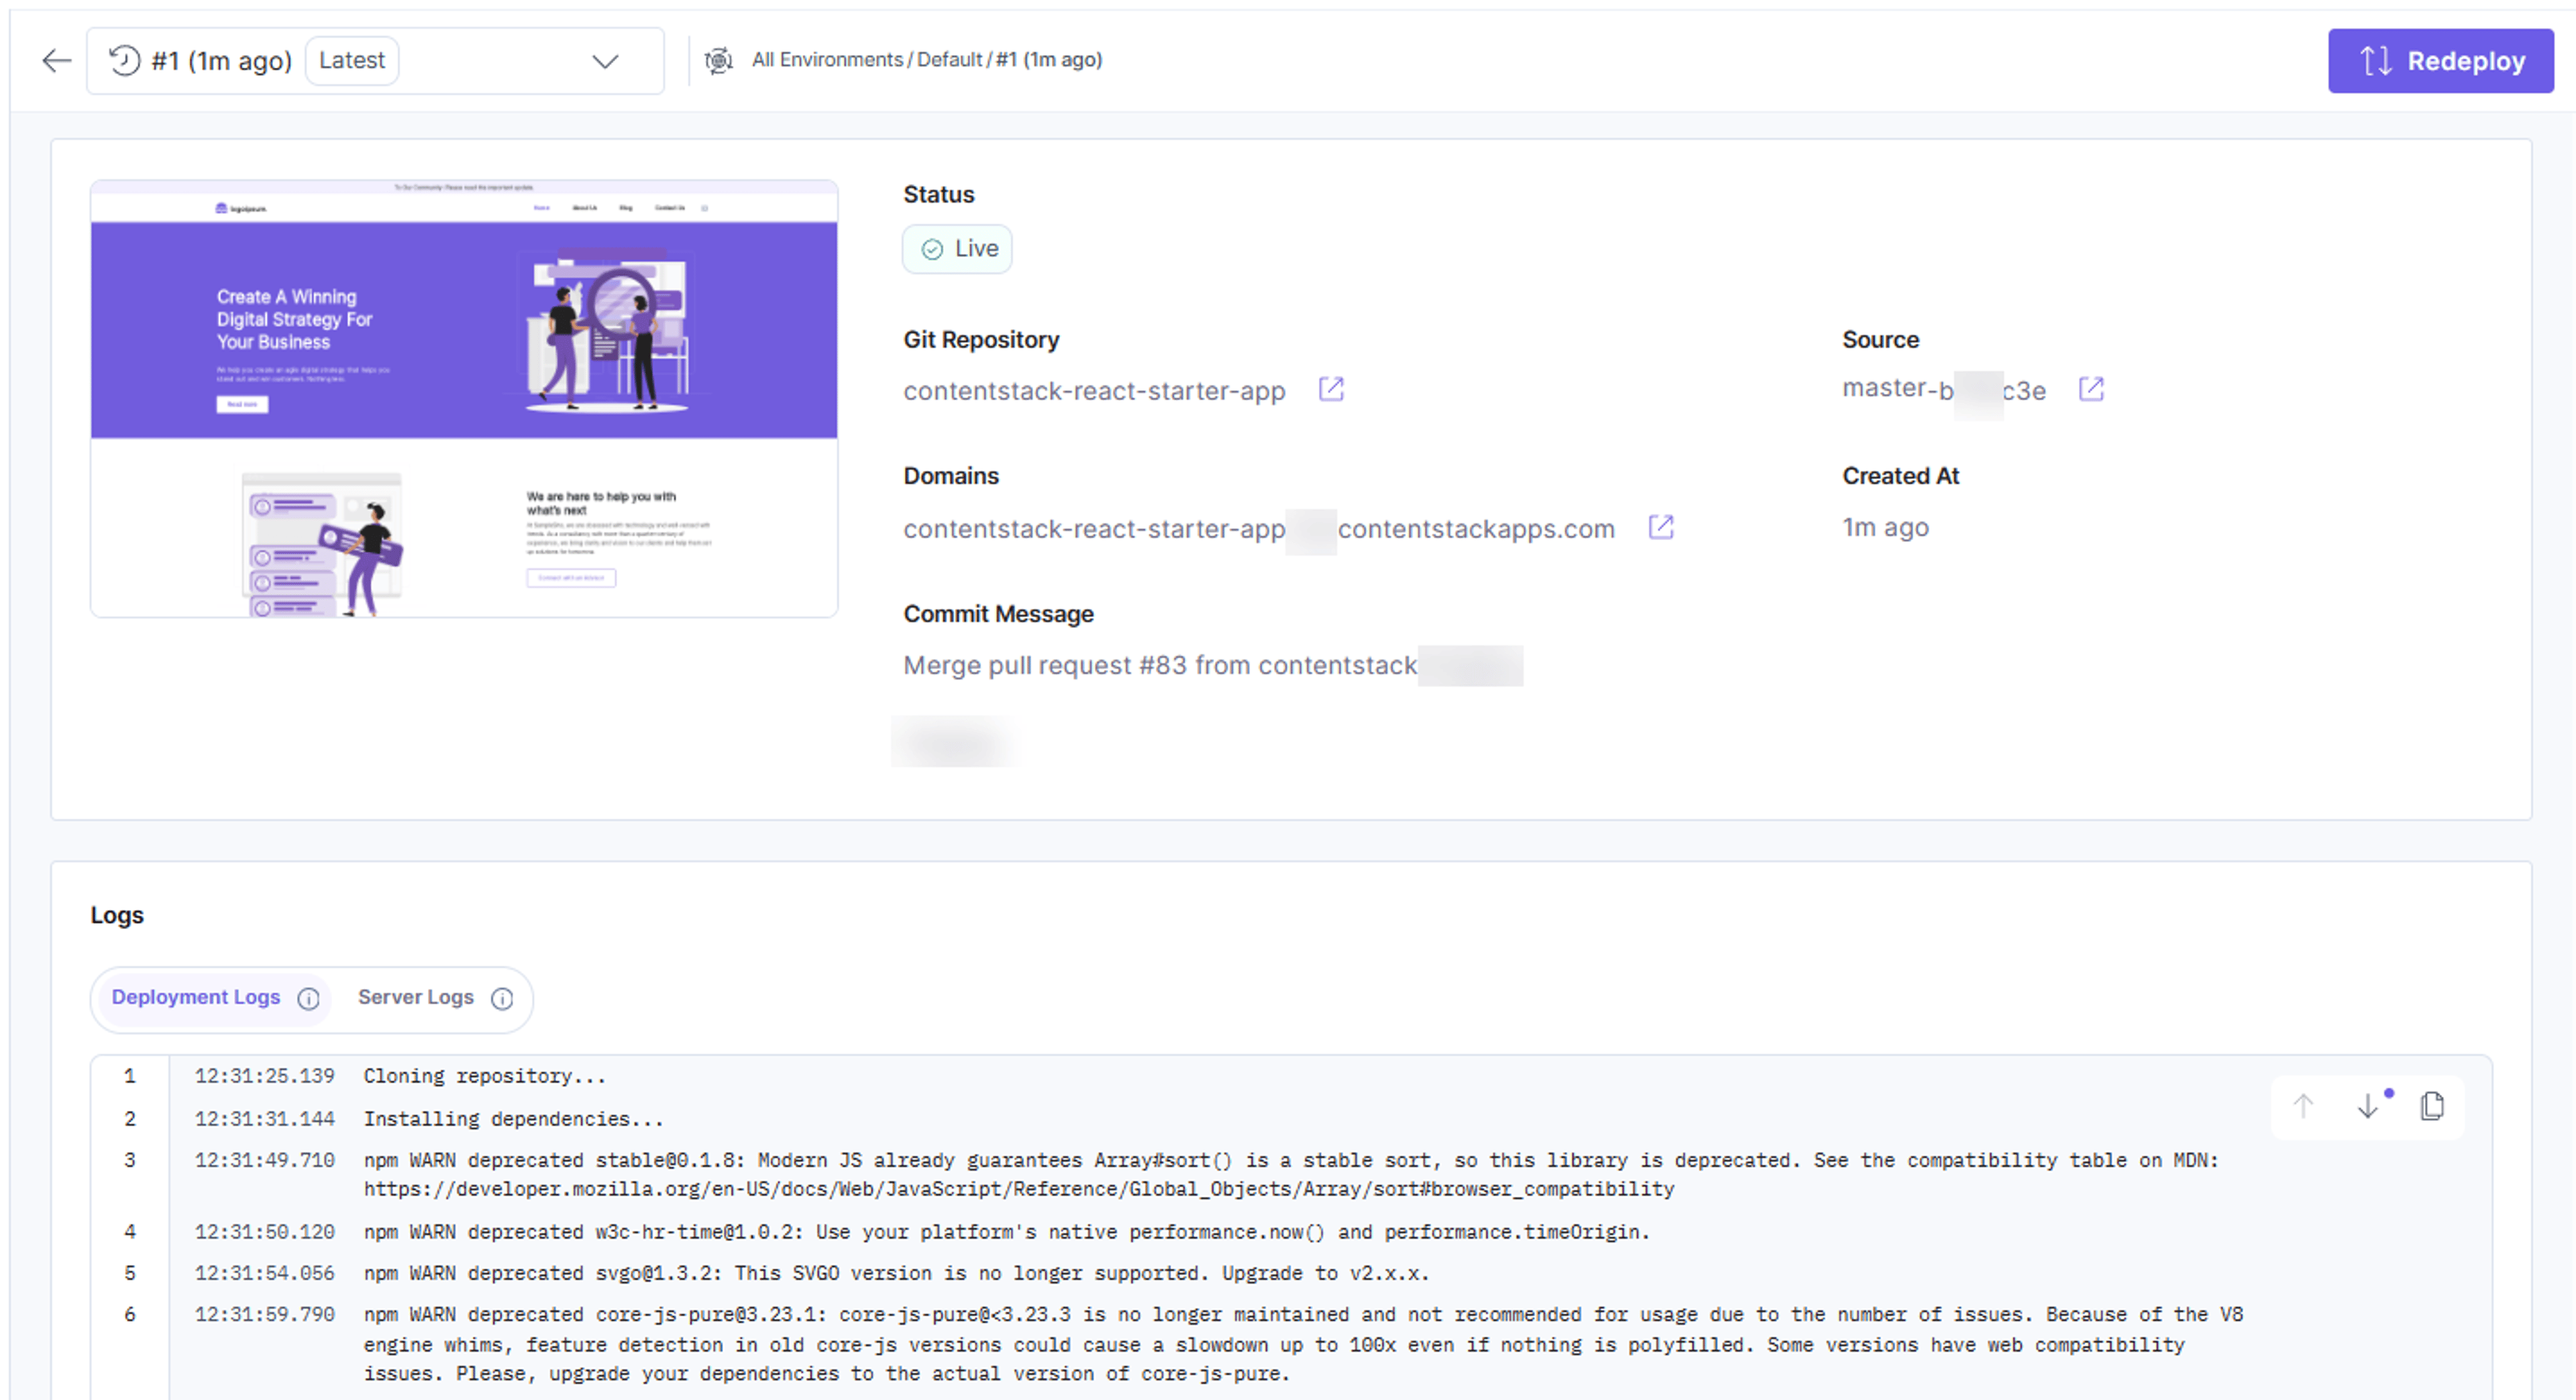Viewport: 2576px width, 1400px height.
Task: Click timestamp 12:31:49.710
Action: click(264, 1161)
